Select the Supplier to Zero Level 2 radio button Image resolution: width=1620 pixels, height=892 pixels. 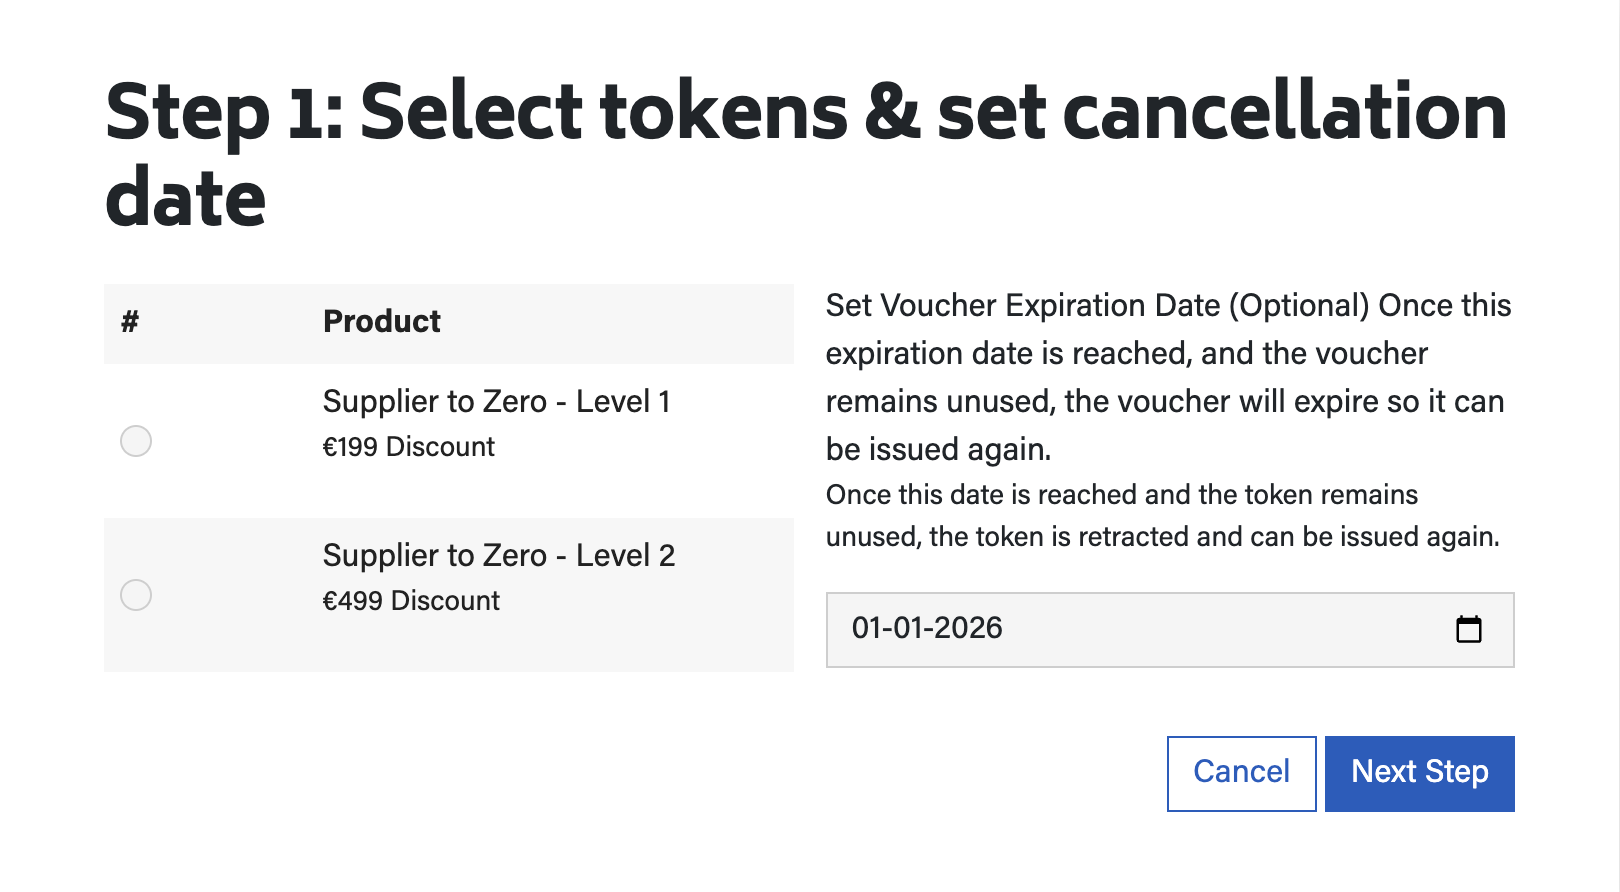(136, 595)
